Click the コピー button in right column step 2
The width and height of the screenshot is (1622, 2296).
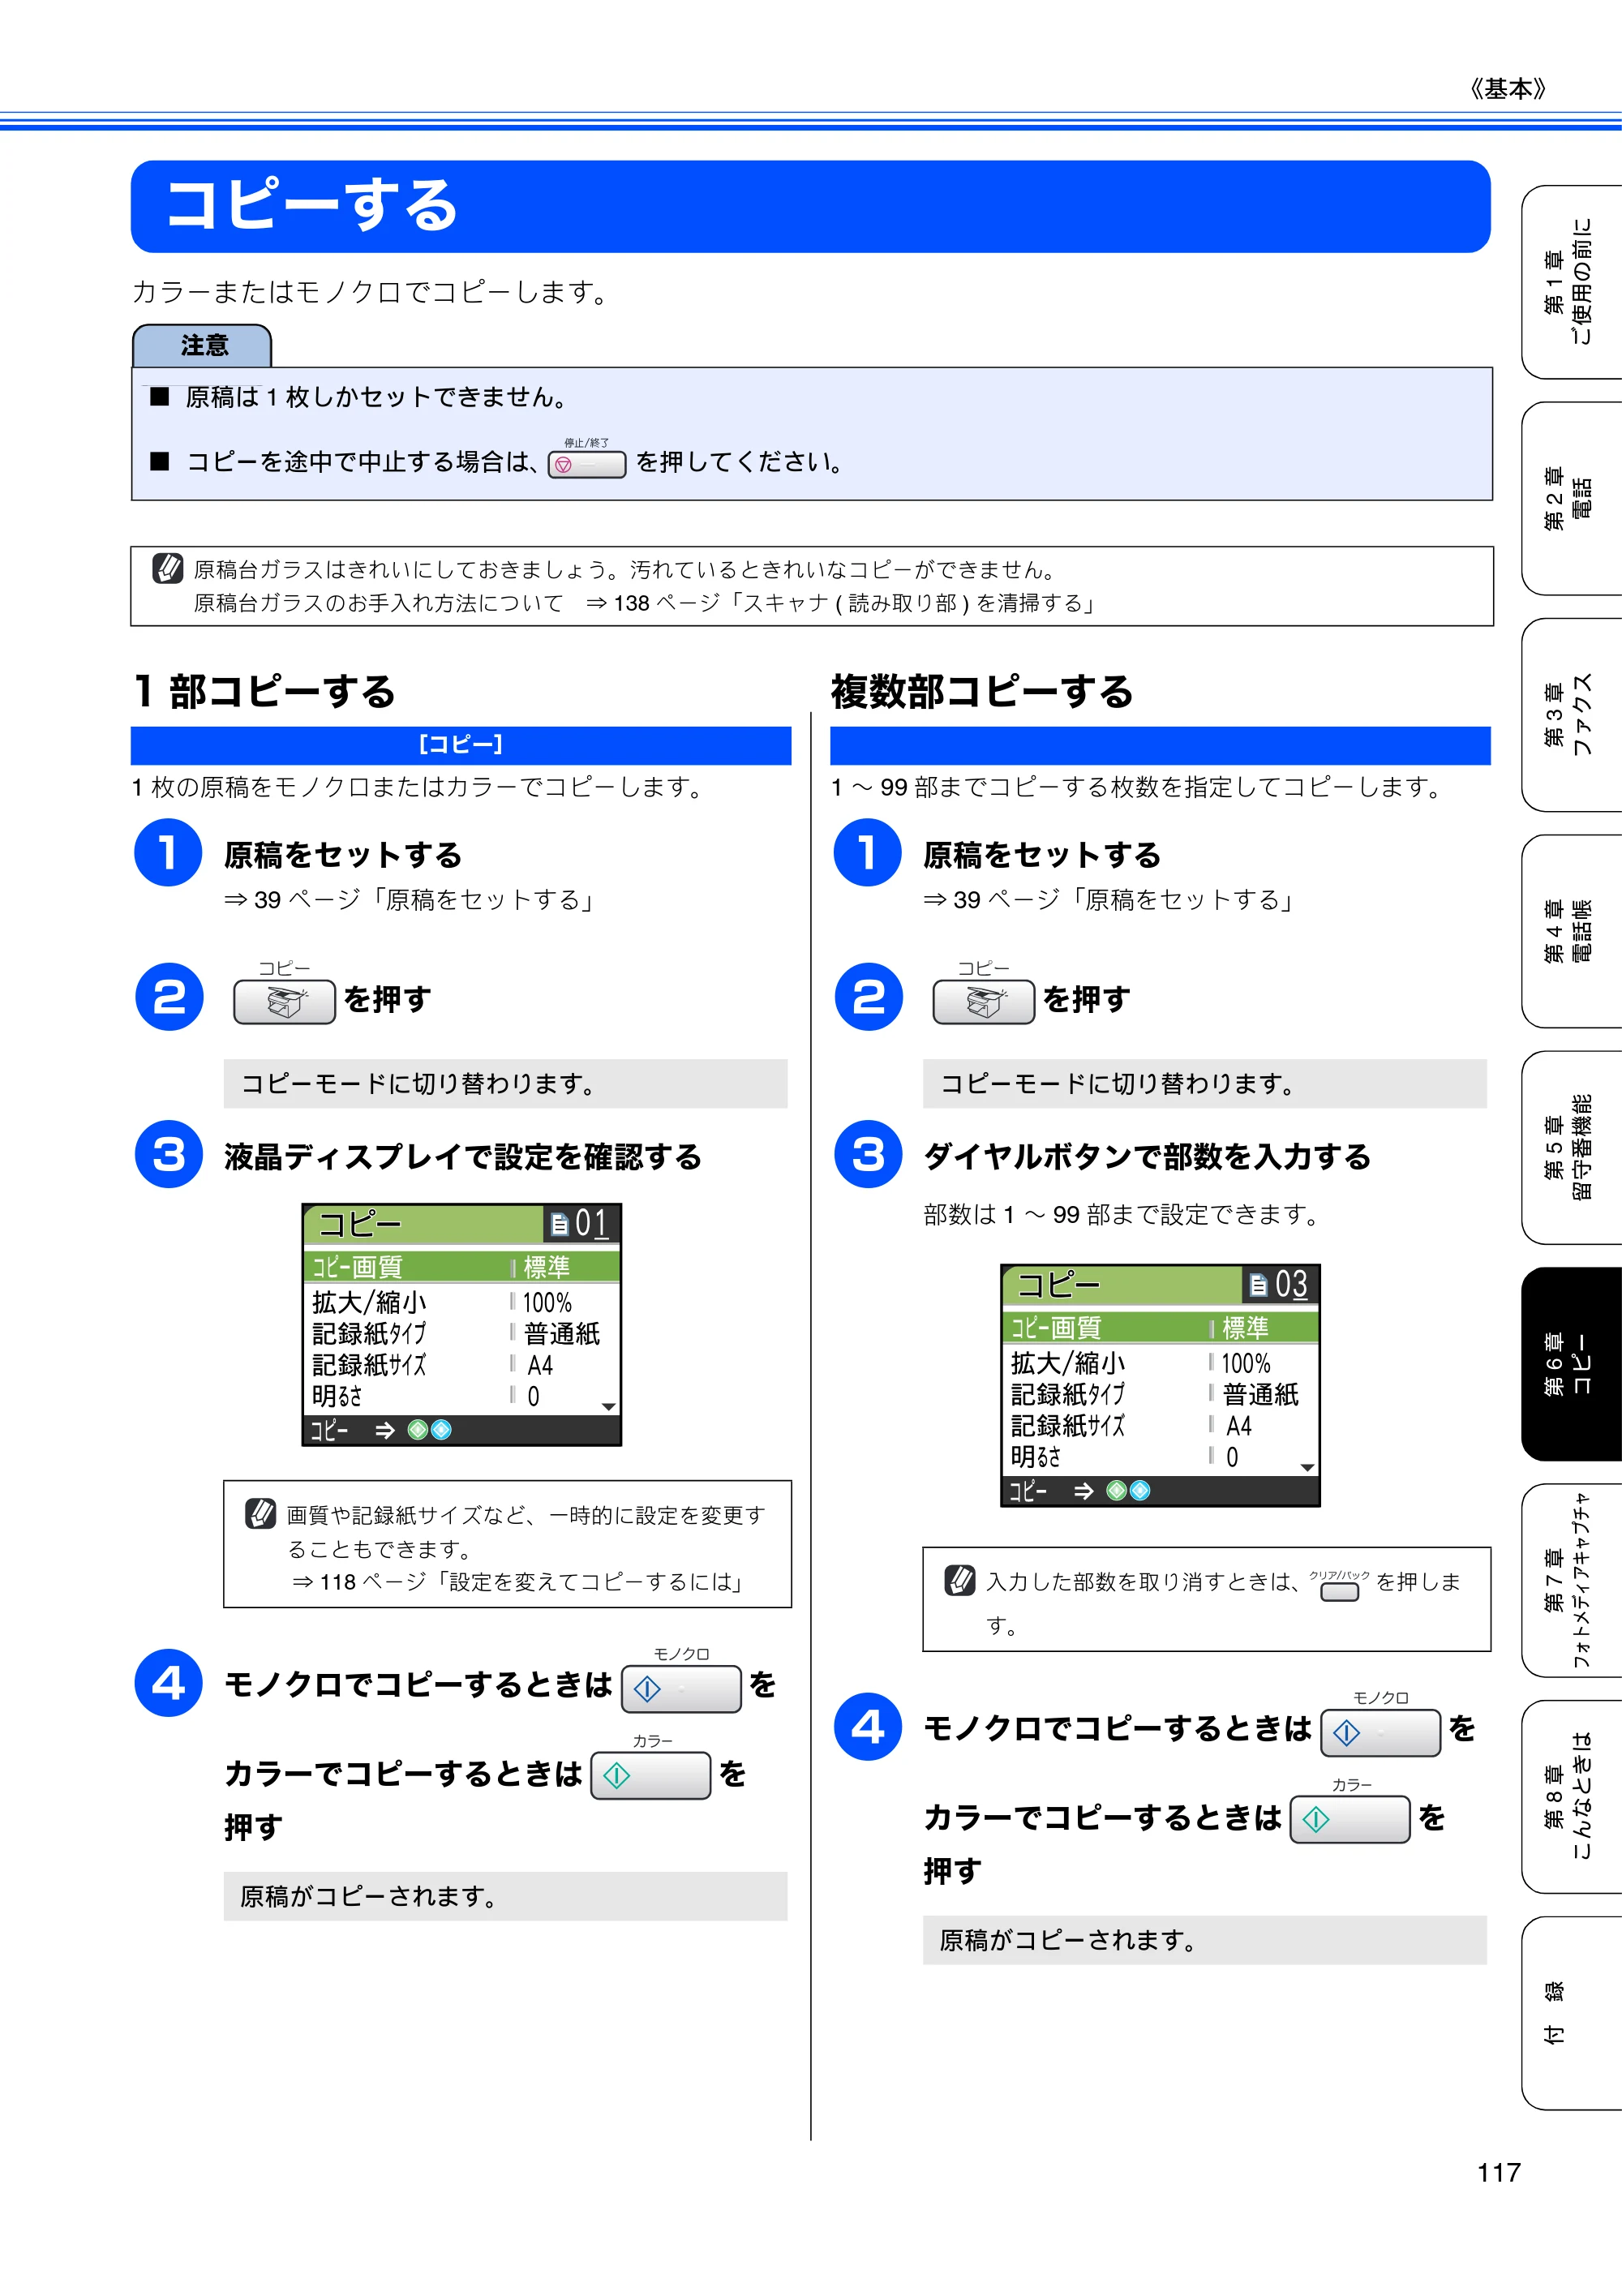[983, 1001]
